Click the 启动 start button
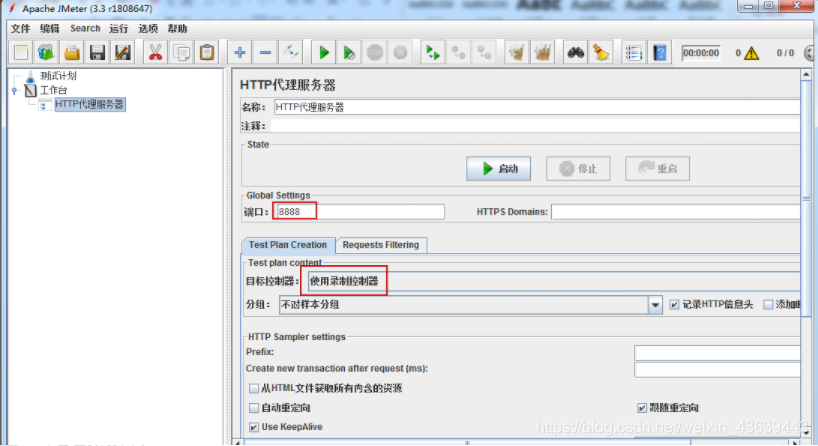818x446 pixels. [x=498, y=168]
